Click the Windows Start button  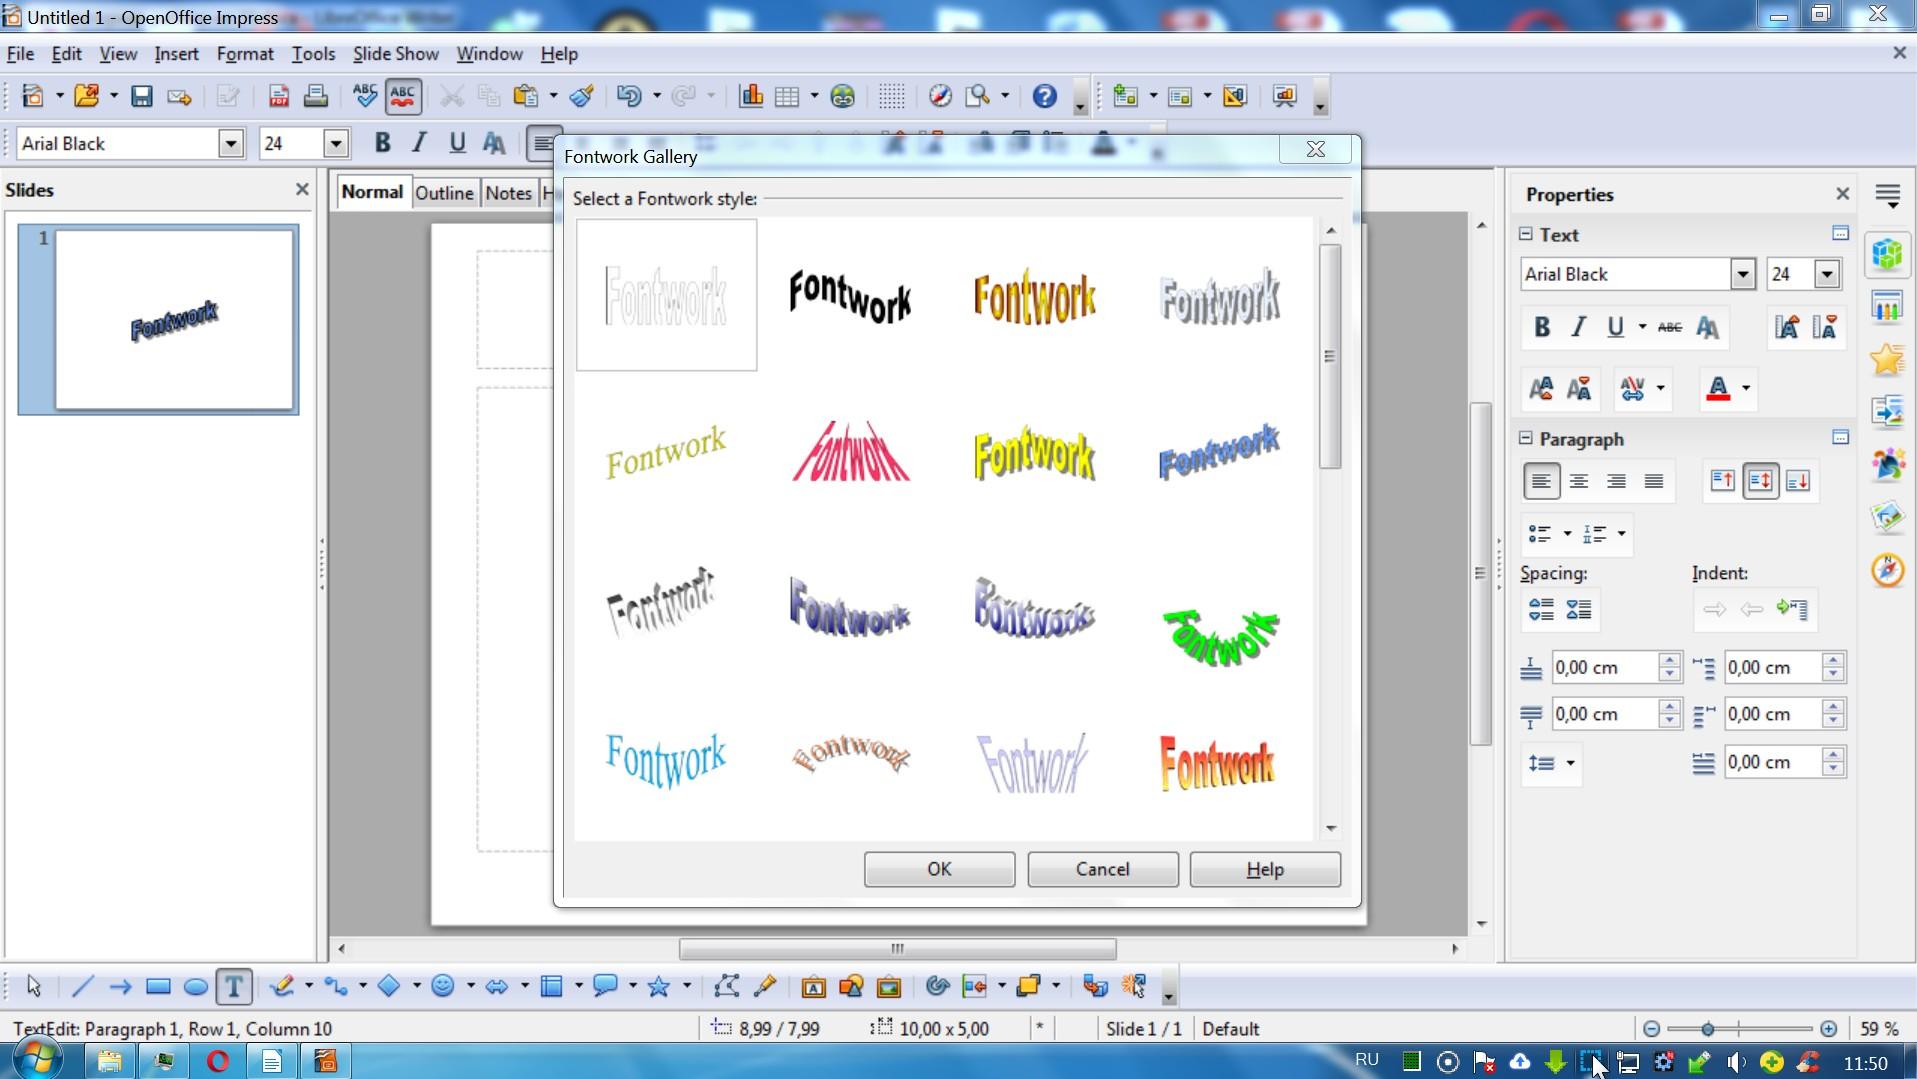(38, 1060)
